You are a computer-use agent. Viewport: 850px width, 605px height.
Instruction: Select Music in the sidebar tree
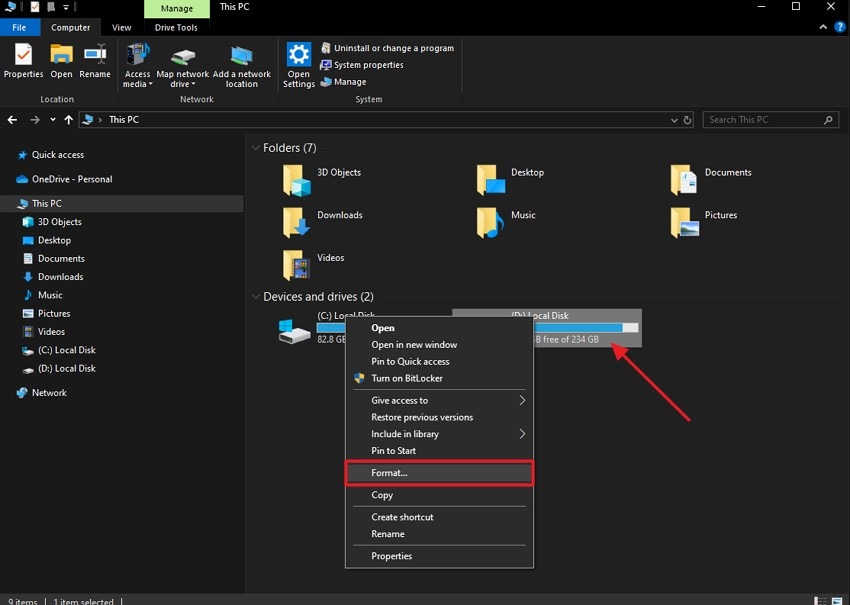pos(50,295)
